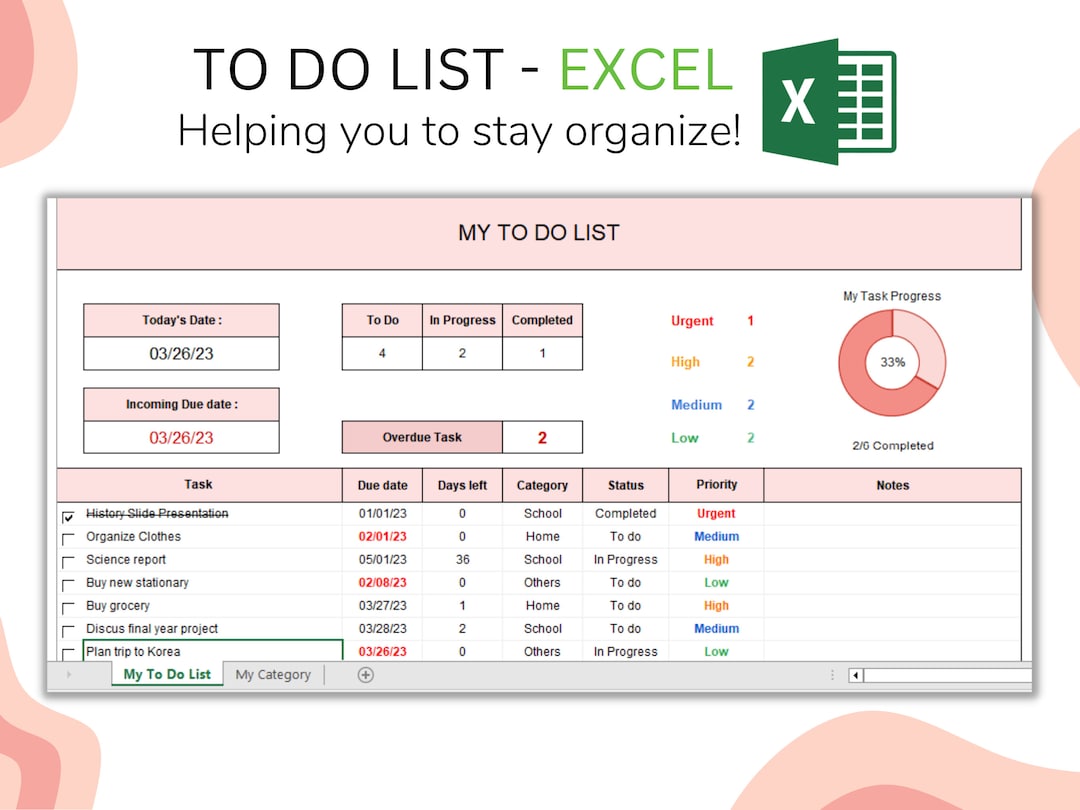Click the Excel logo icon
Viewport: 1080px width, 810px height.
[x=829, y=102]
